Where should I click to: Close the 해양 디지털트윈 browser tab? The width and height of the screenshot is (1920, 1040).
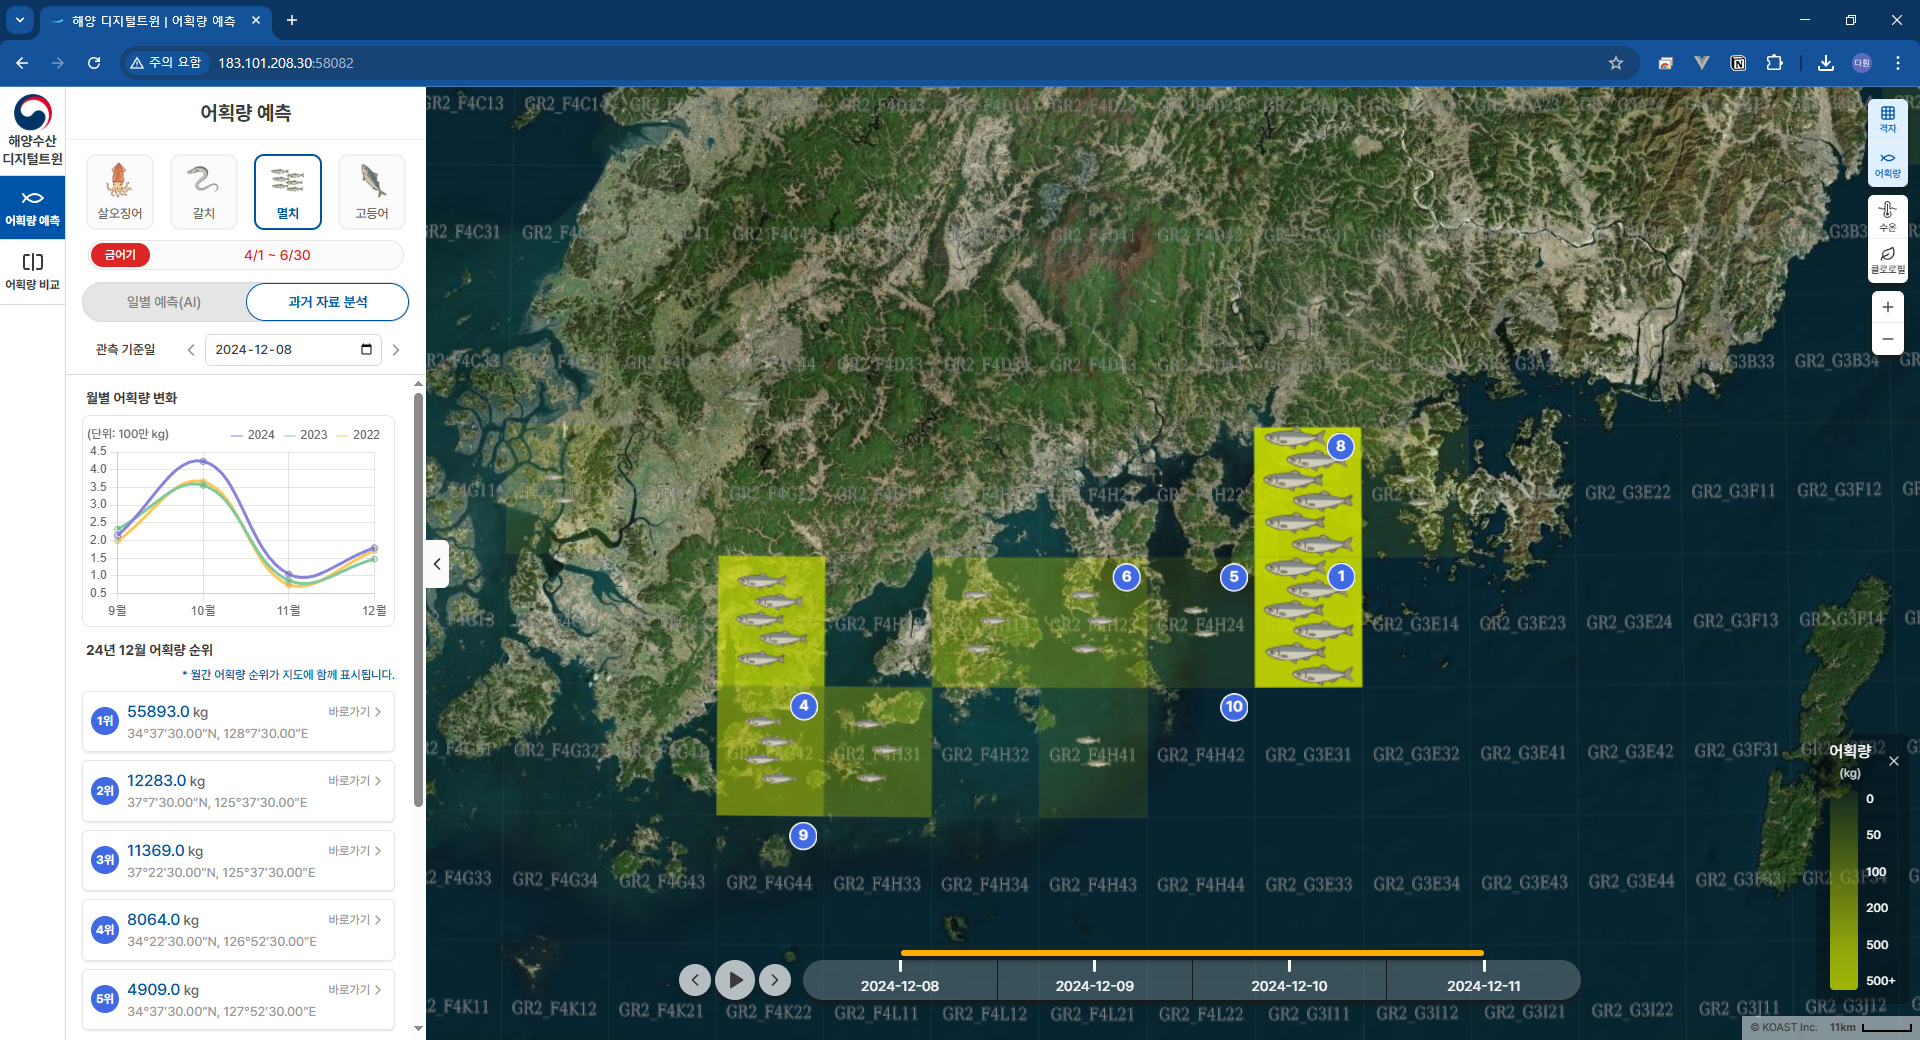tap(256, 20)
